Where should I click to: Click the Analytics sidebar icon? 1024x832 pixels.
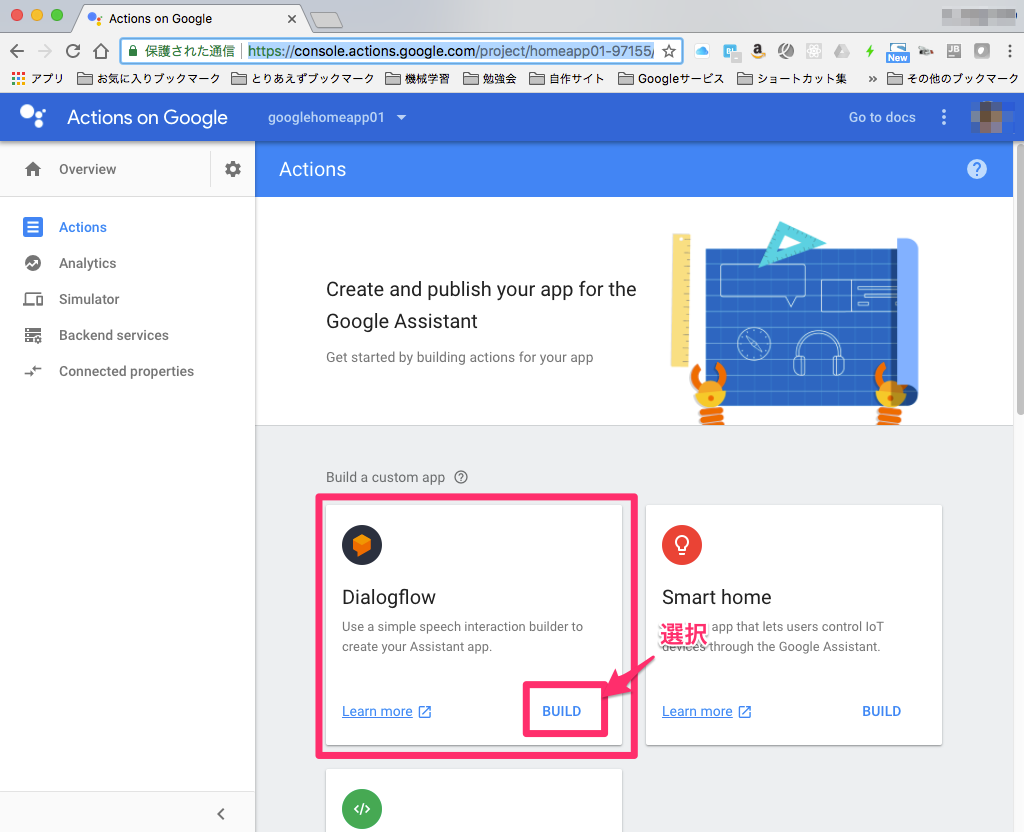(x=33, y=263)
